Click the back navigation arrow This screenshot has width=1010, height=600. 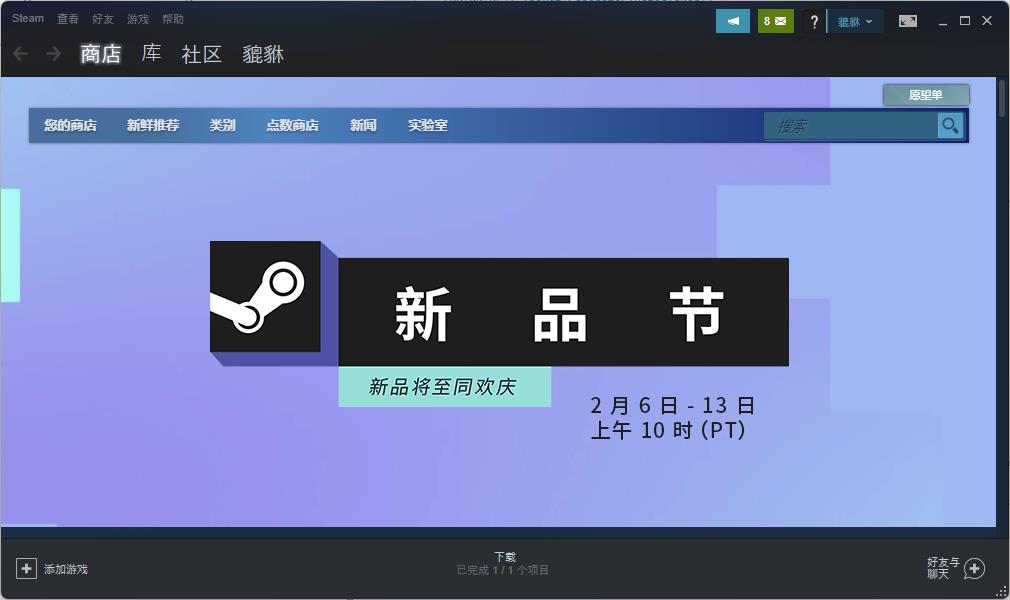pyautogui.click(x=21, y=54)
